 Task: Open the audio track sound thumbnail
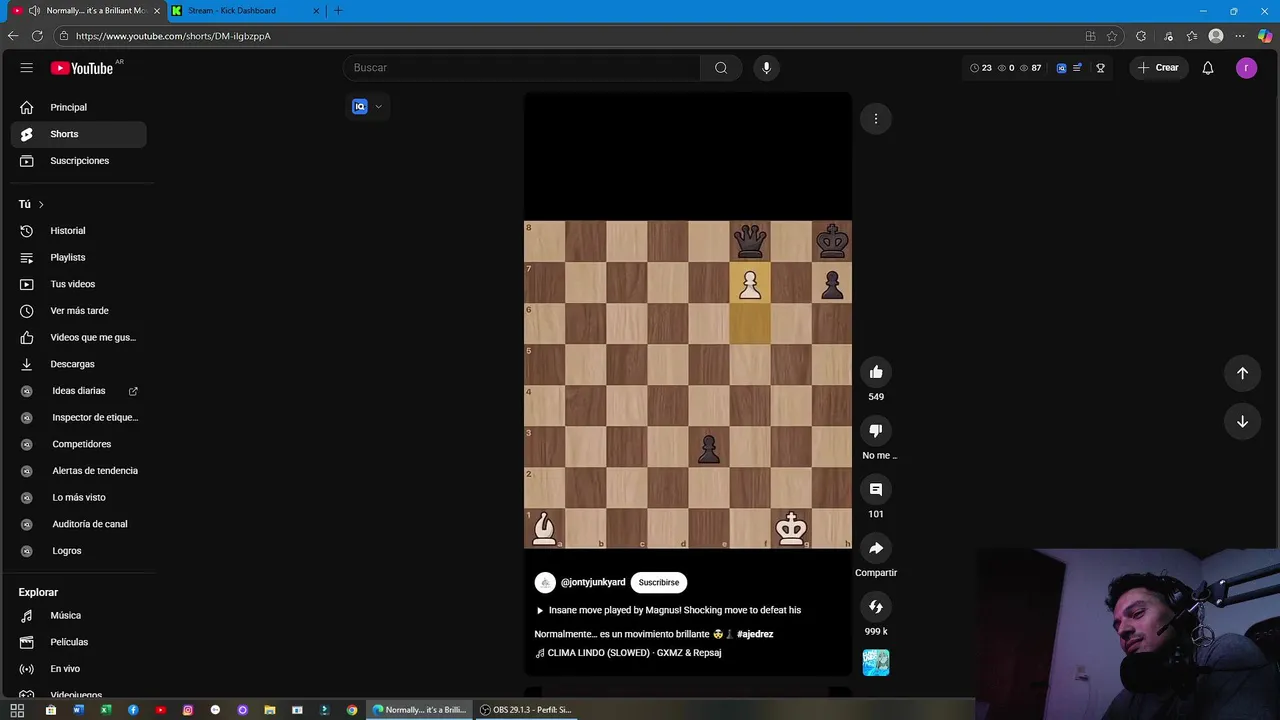[876, 663]
